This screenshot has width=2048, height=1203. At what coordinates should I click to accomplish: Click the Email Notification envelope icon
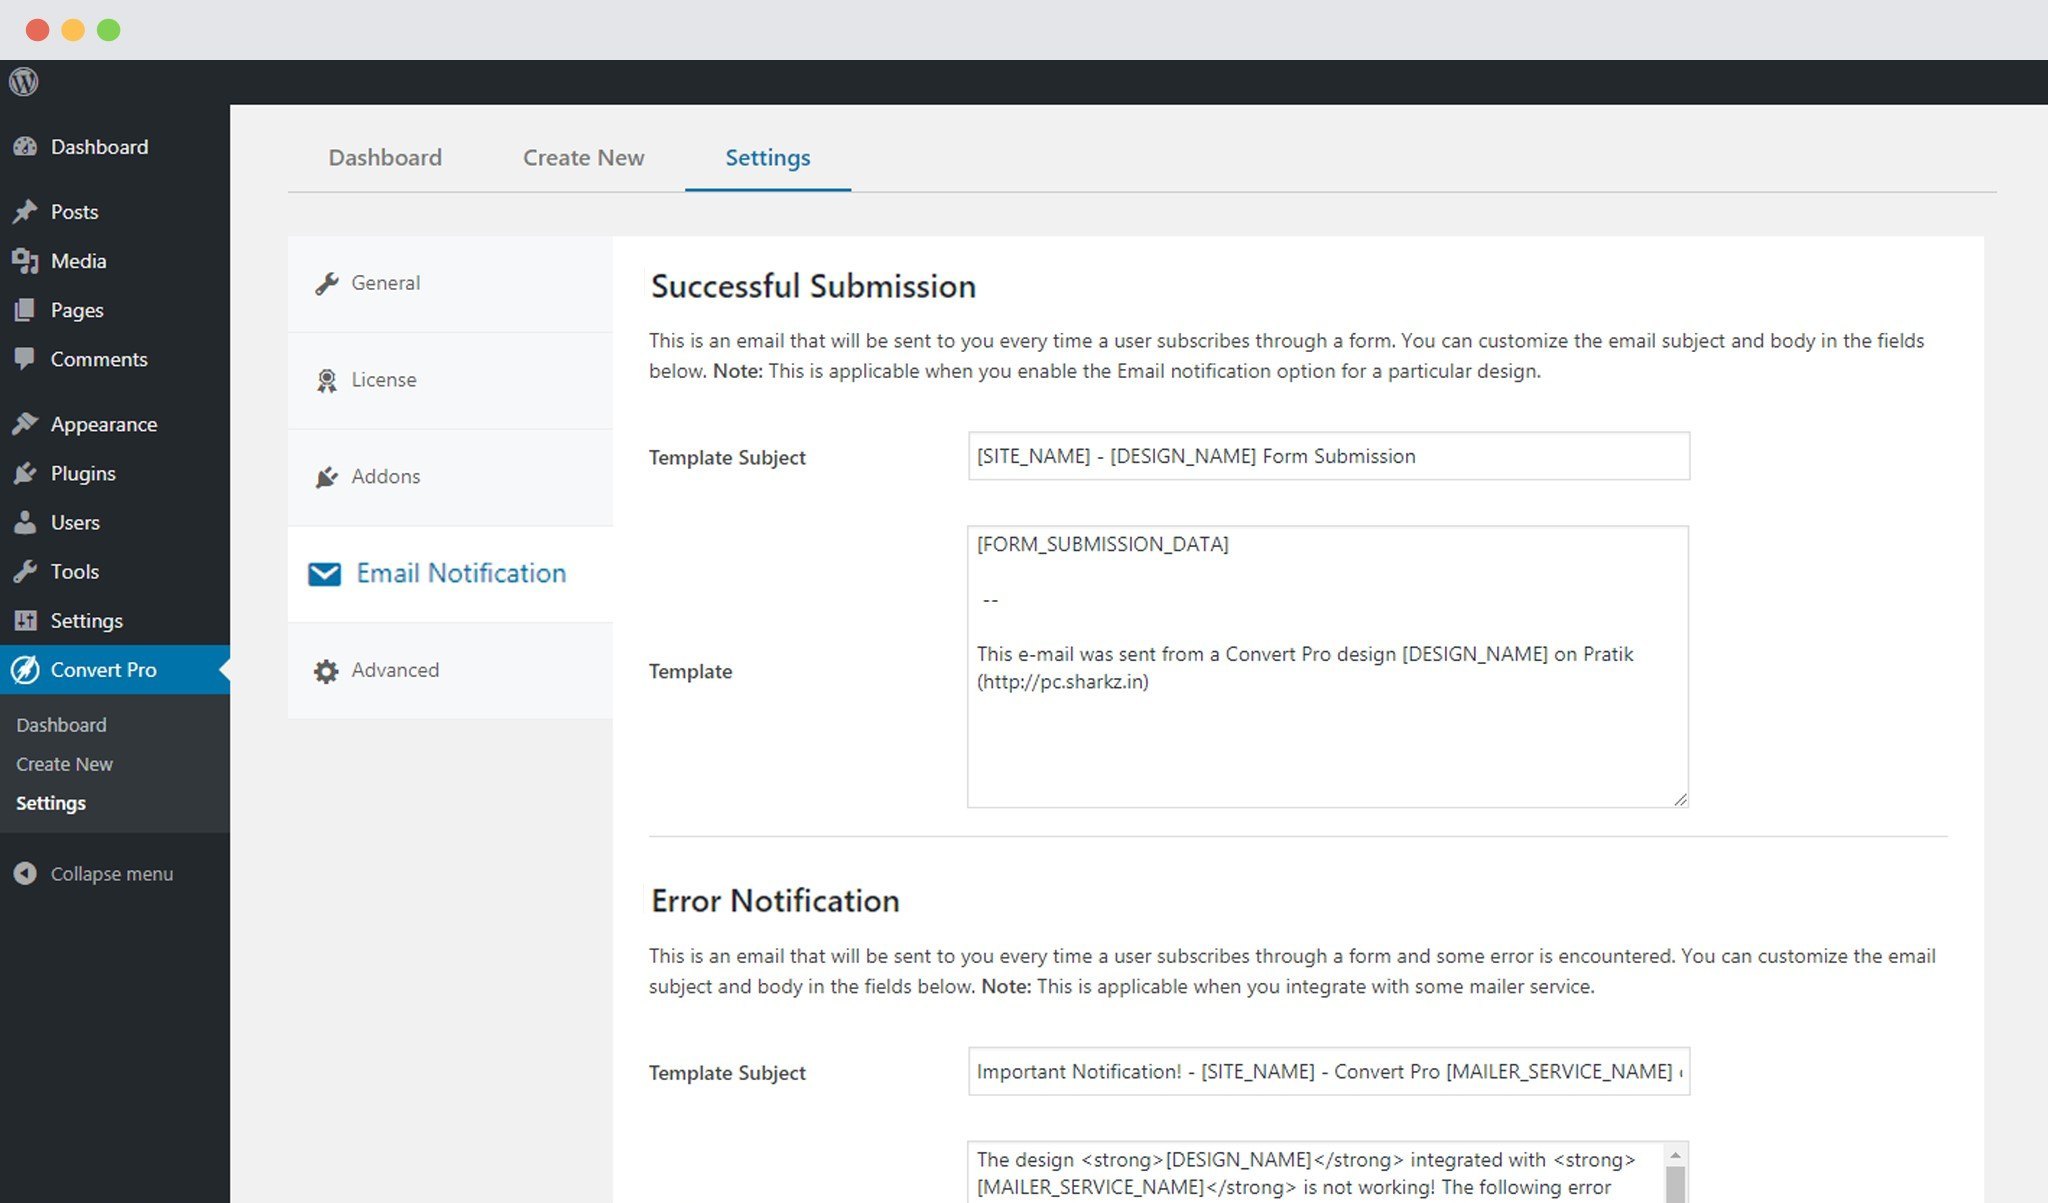point(324,574)
